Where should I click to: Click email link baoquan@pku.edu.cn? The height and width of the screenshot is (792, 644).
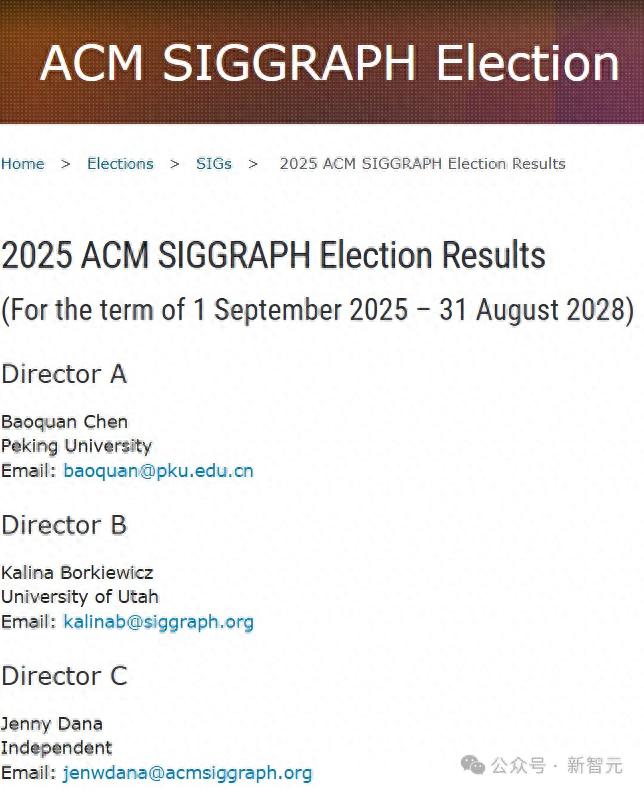click(158, 470)
